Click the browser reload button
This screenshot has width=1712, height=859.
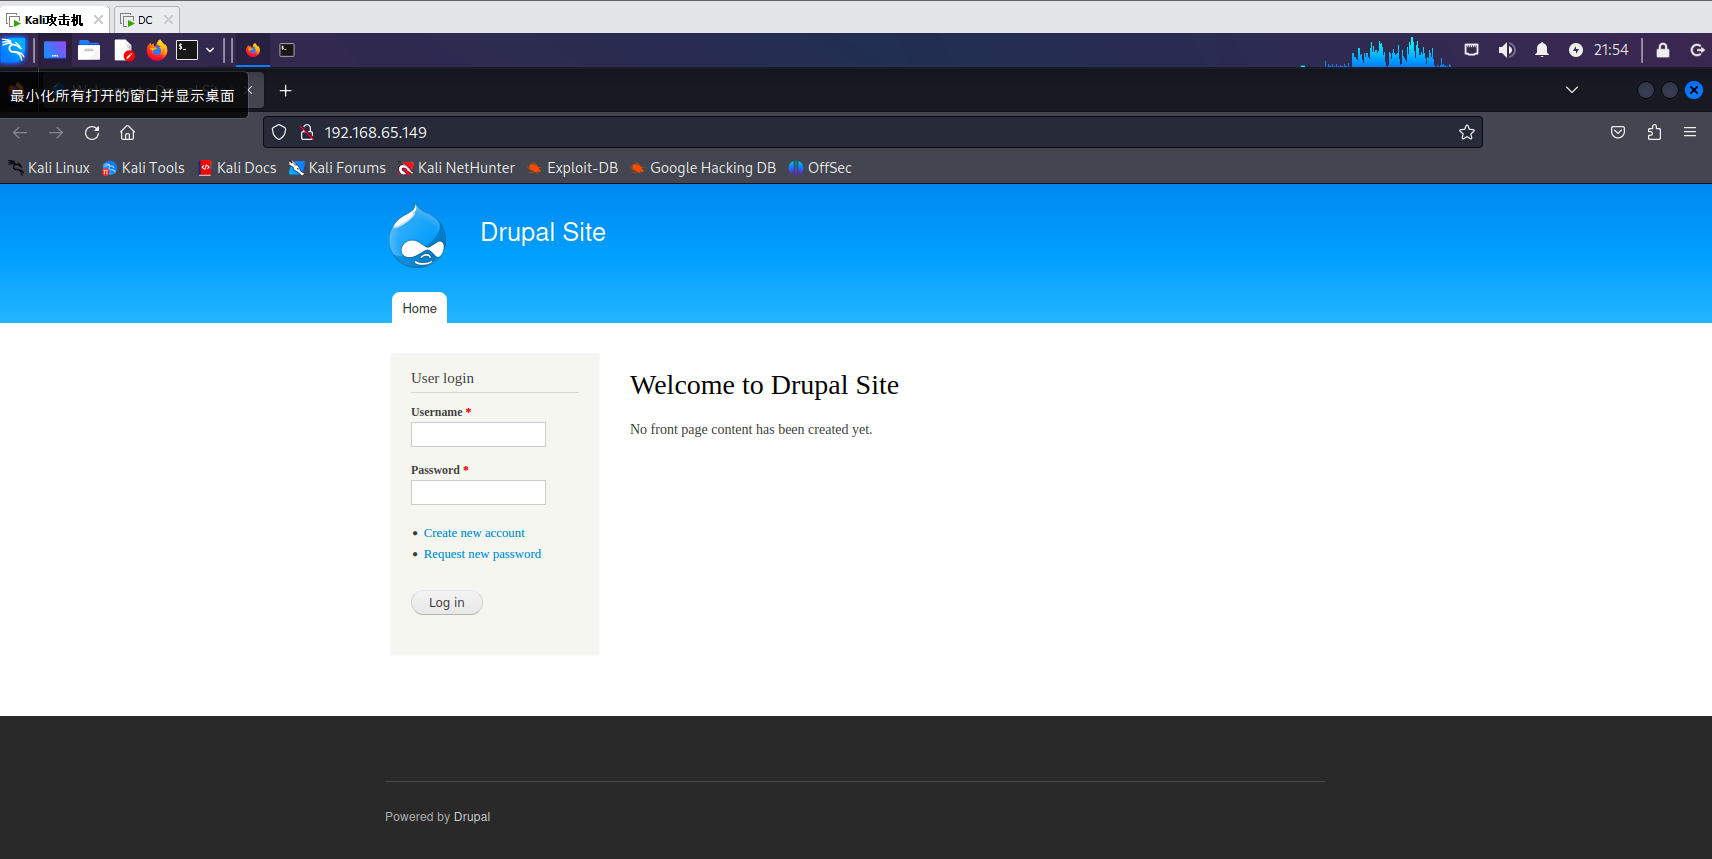point(92,133)
